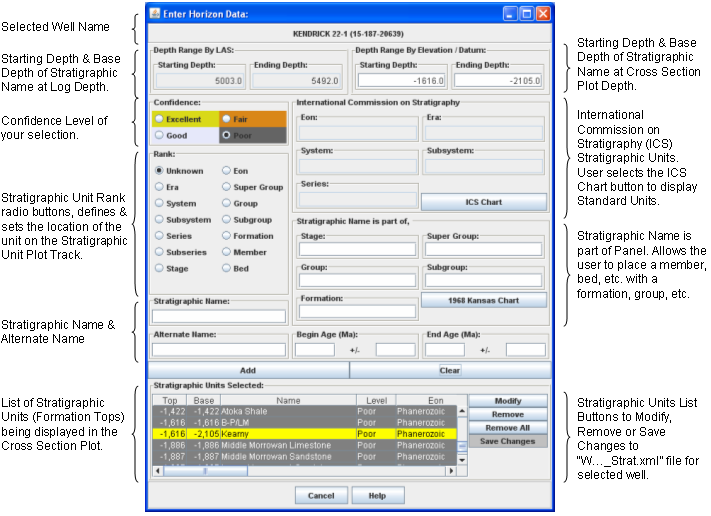This screenshot has width=711, height=516.
Task: Click the LAS Starting Depth field showing 5003.0
Action: (x=200, y=81)
